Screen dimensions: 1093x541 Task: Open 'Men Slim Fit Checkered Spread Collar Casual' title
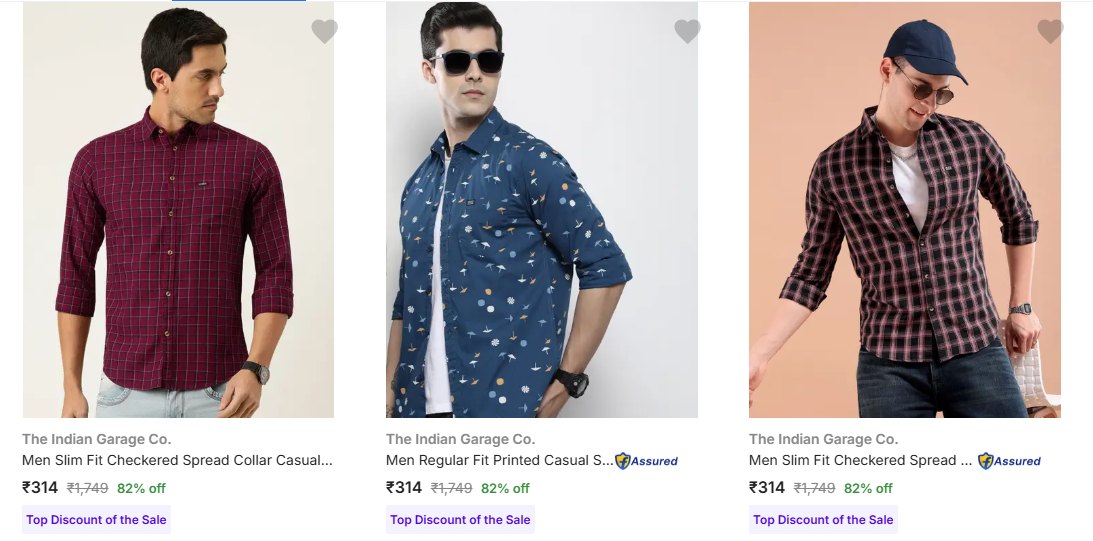tap(177, 461)
